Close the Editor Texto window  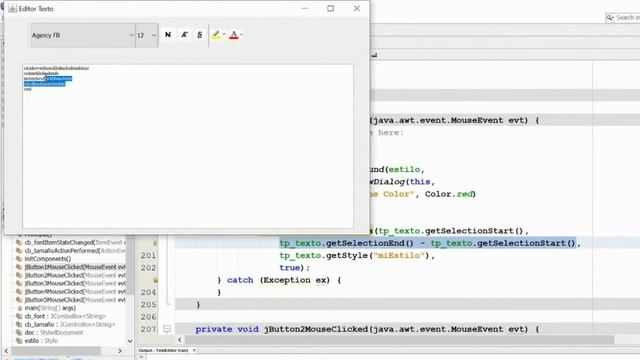point(357,8)
